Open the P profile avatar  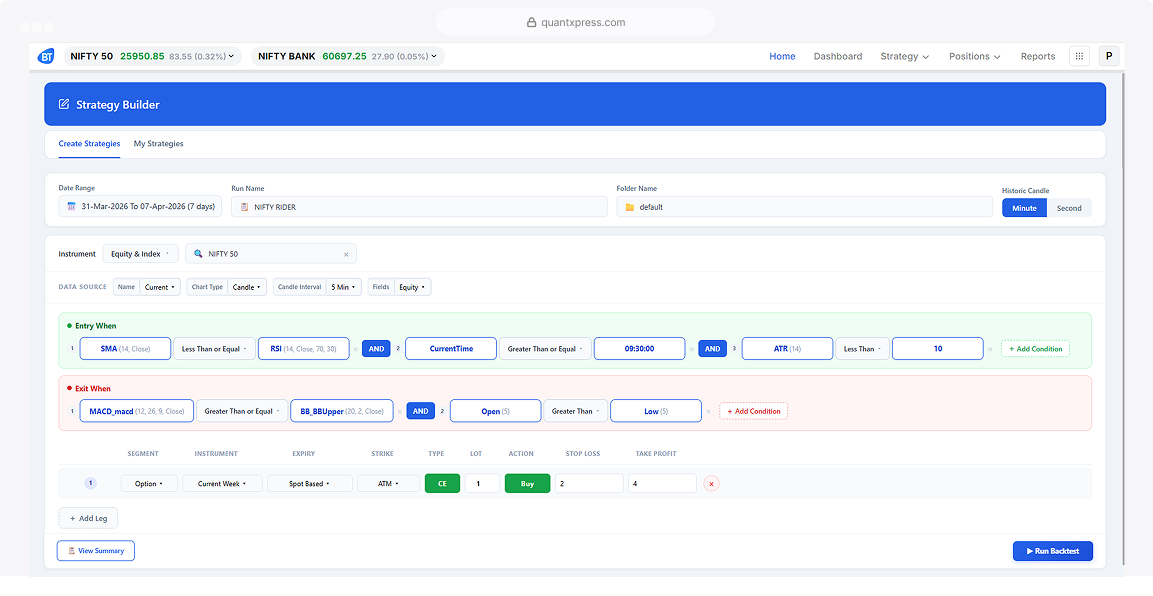1109,56
